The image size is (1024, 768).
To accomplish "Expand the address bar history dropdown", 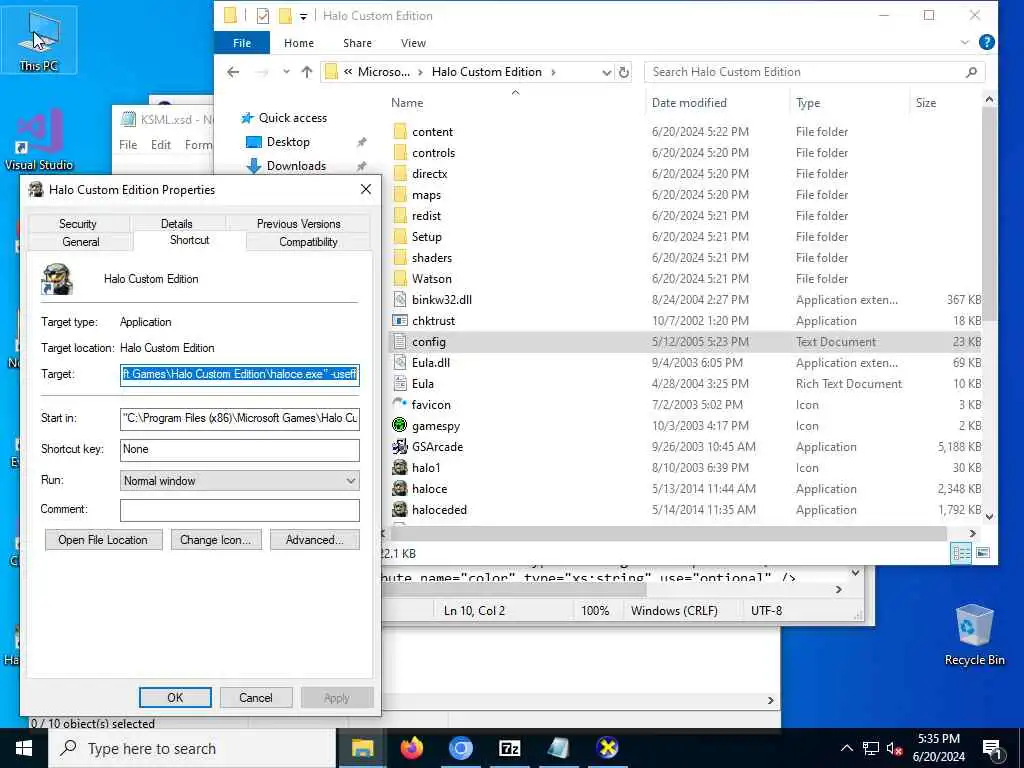I will tap(606, 72).
